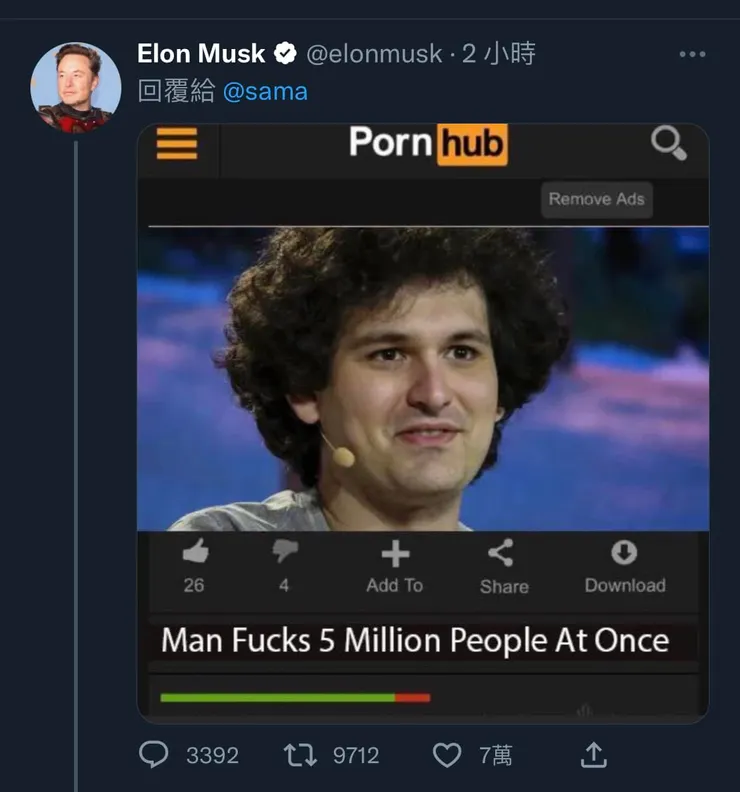This screenshot has height=792, width=740.
Task: Open the profile avatar picture
Action: point(76,88)
